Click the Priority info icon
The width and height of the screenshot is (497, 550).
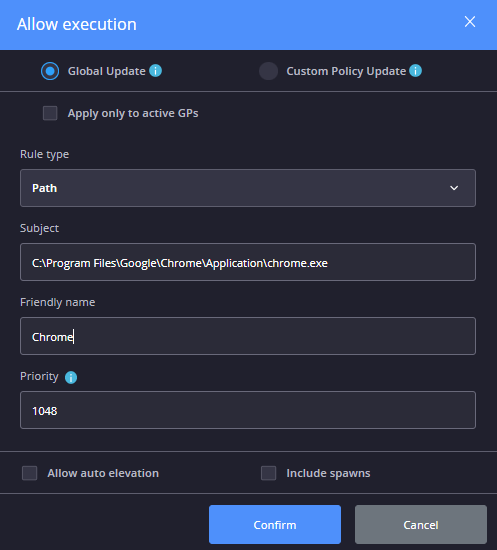(x=71, y=377)
